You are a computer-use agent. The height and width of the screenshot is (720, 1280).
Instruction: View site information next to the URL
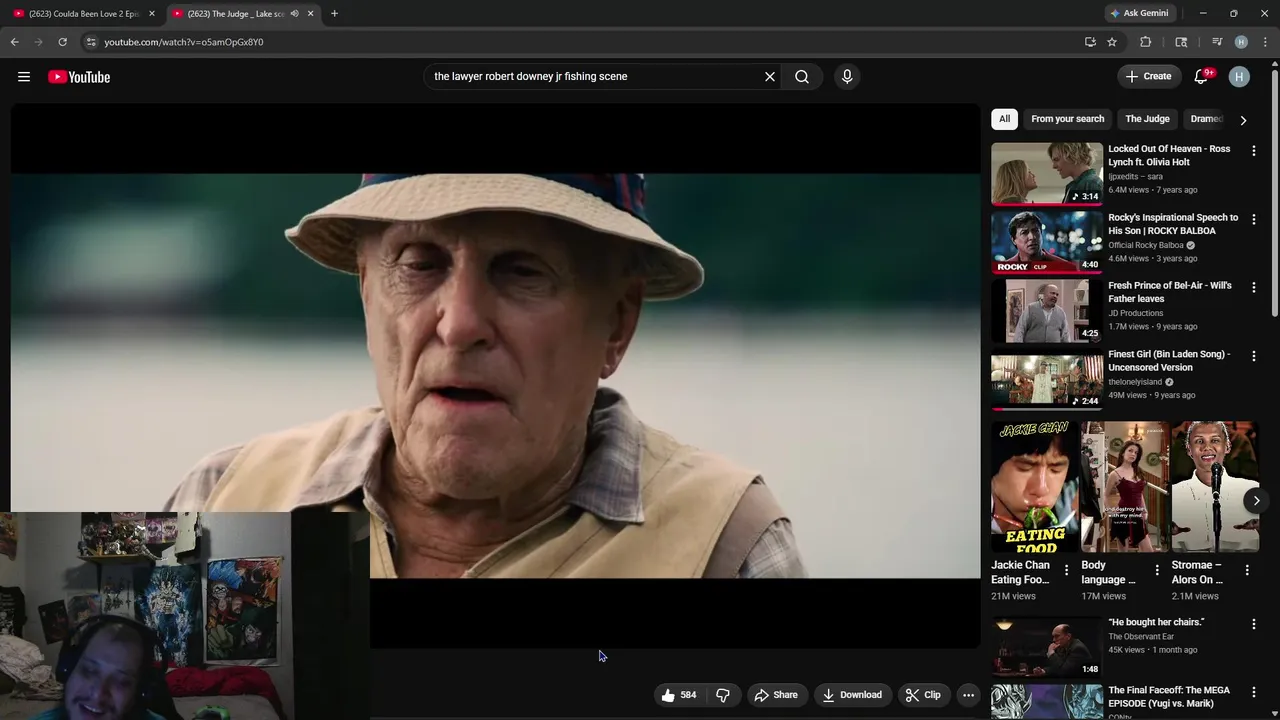(91, 42)
